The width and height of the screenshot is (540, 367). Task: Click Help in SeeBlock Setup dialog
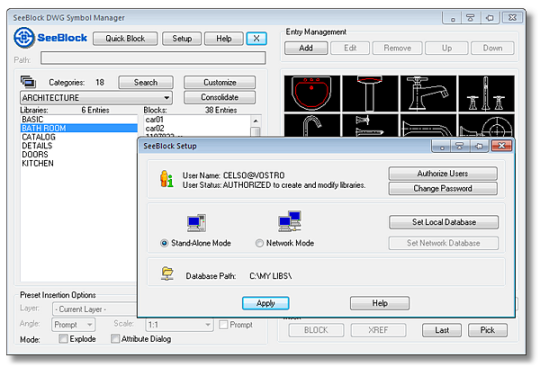[380, 303]
